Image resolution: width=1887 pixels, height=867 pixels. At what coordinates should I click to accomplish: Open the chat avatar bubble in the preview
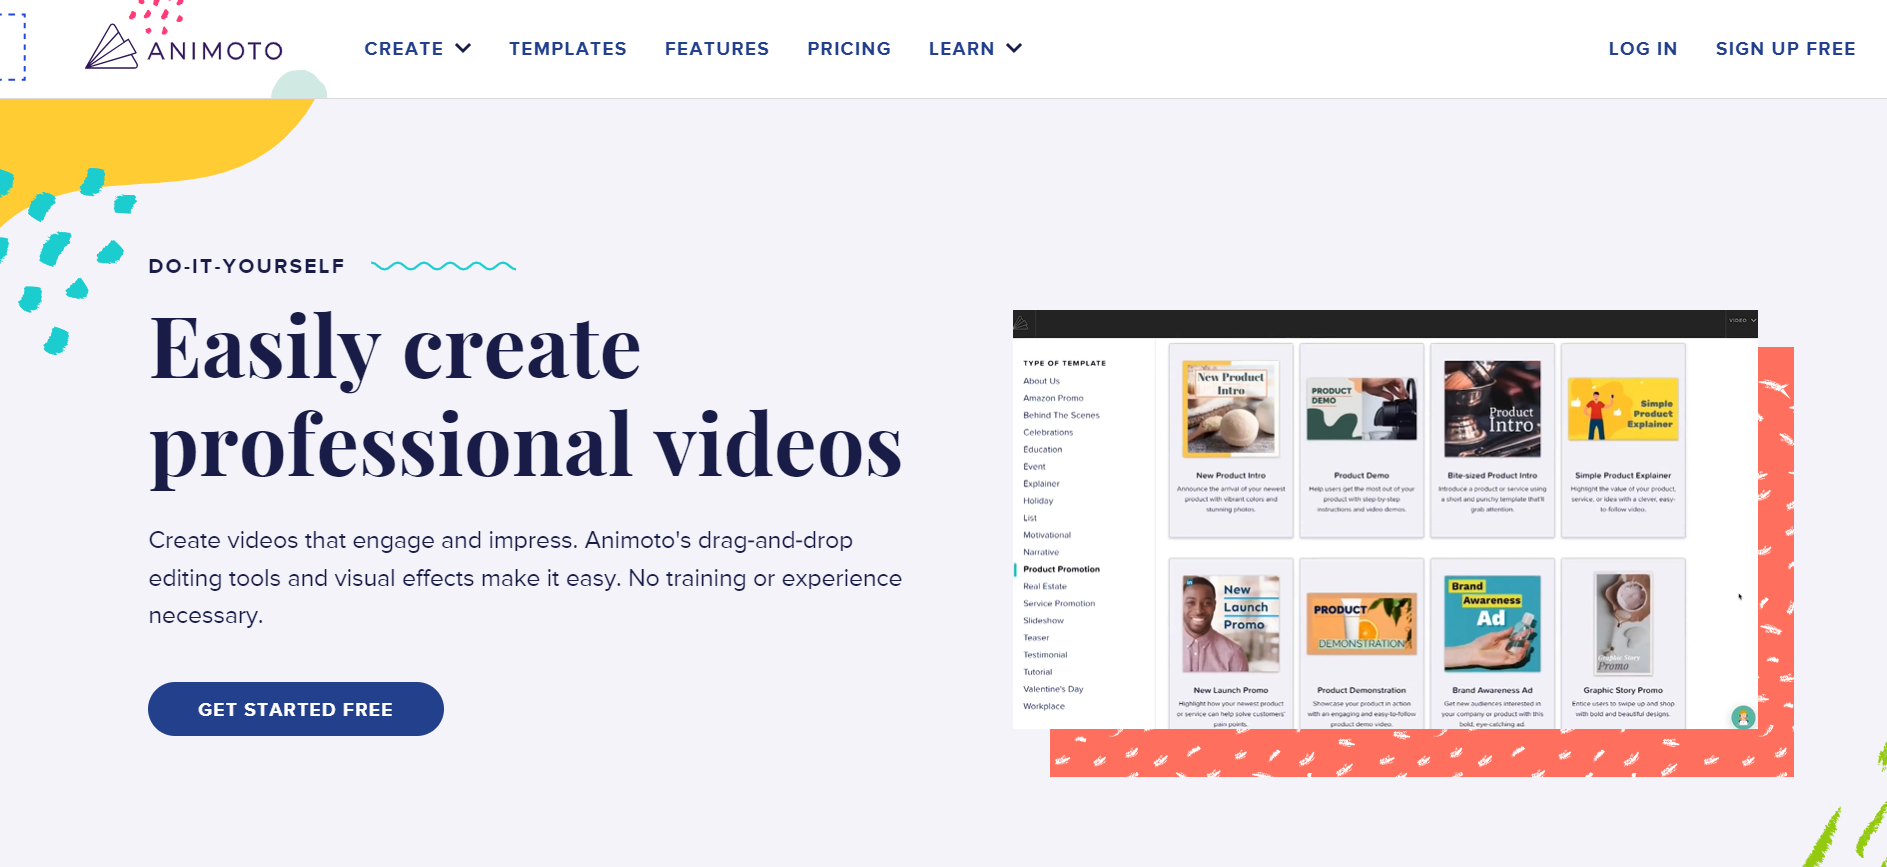tap(1743, 717)
